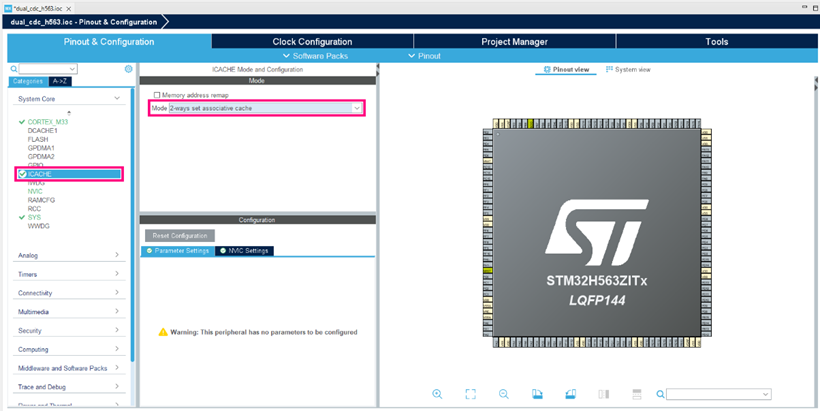Select SYS in System Core
This screenshot has width=820, height=411.
tap(35, 218)
